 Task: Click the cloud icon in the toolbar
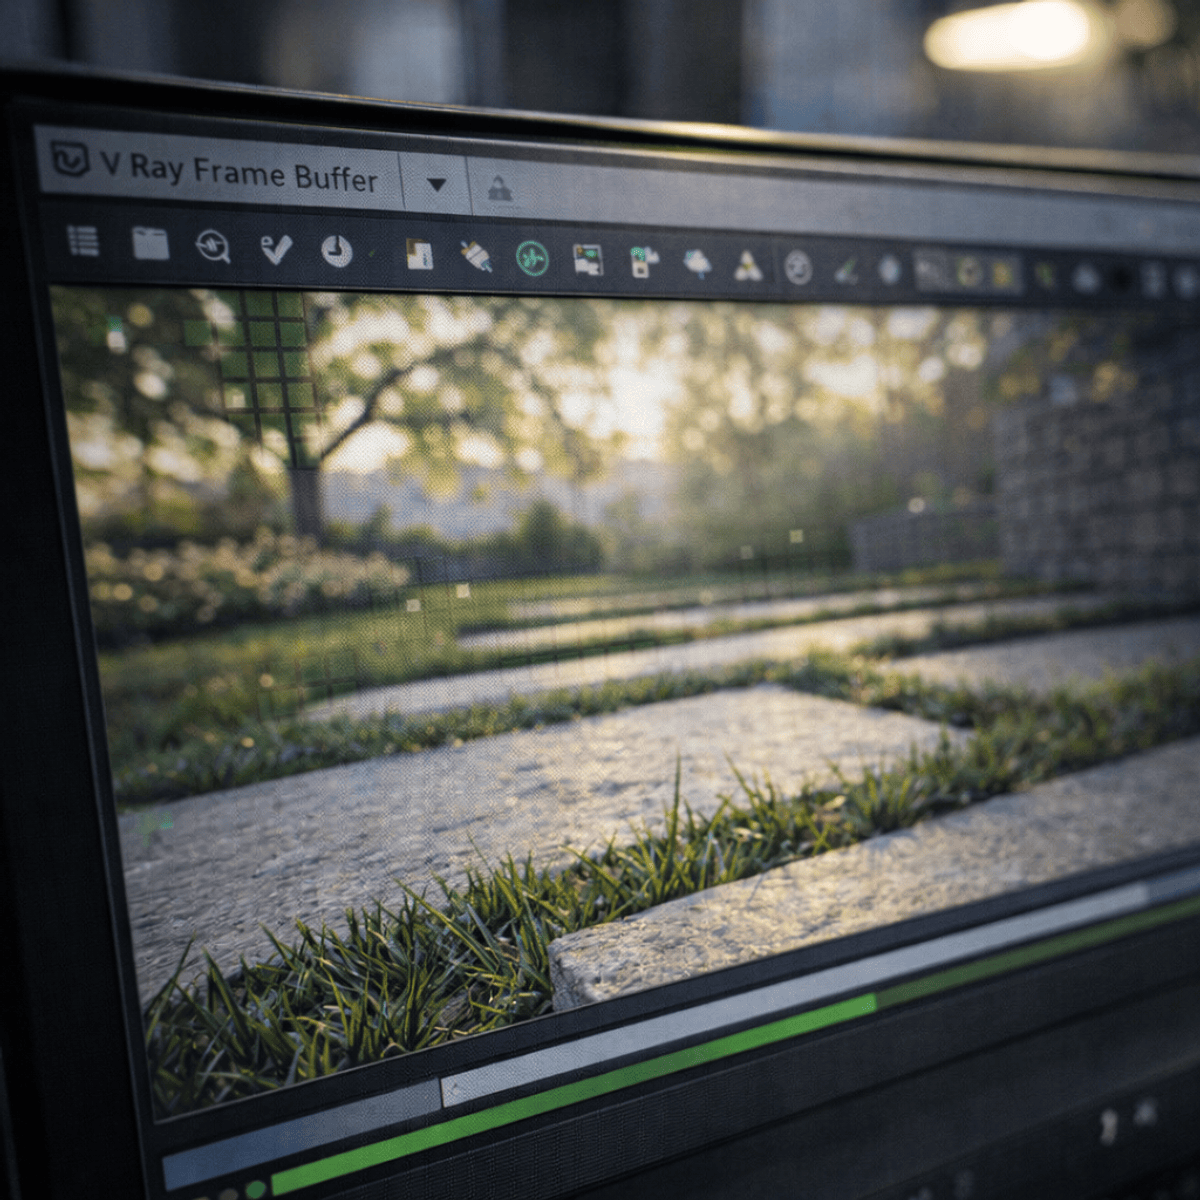697,264
